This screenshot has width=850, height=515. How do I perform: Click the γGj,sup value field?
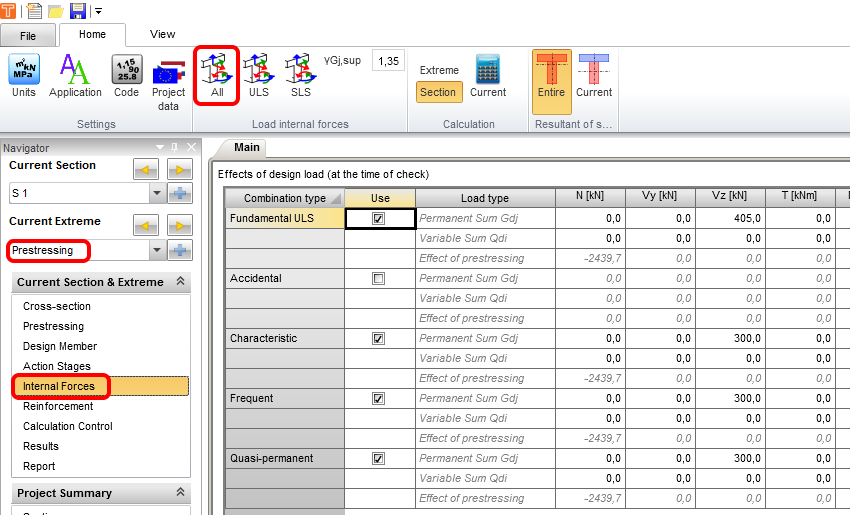pyautogui.click(x=387, y=61)
